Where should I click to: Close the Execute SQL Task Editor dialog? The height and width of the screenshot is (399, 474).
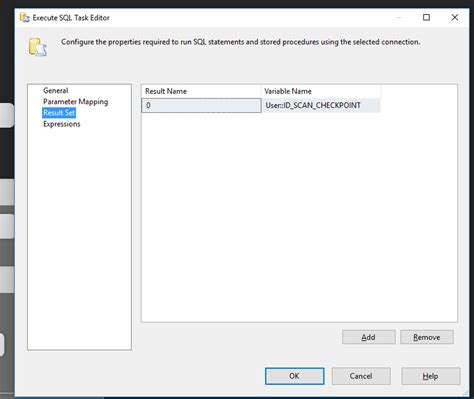click(455, 17)
